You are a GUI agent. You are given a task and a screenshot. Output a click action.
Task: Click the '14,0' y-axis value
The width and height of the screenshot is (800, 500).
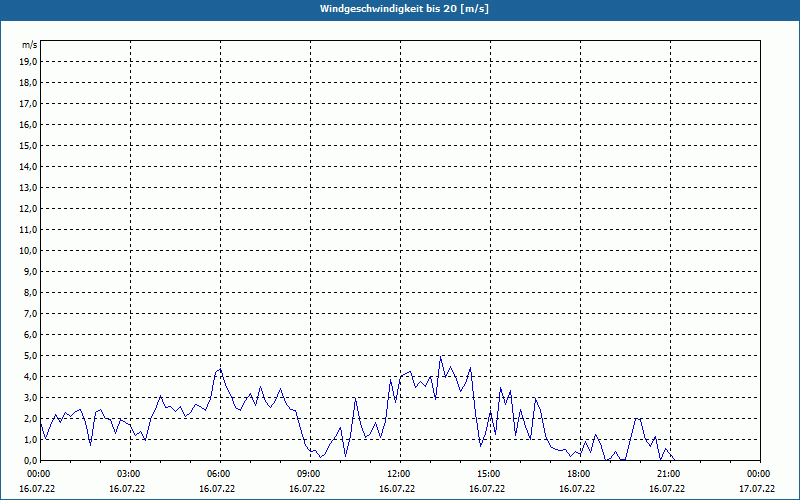(28, 166)
